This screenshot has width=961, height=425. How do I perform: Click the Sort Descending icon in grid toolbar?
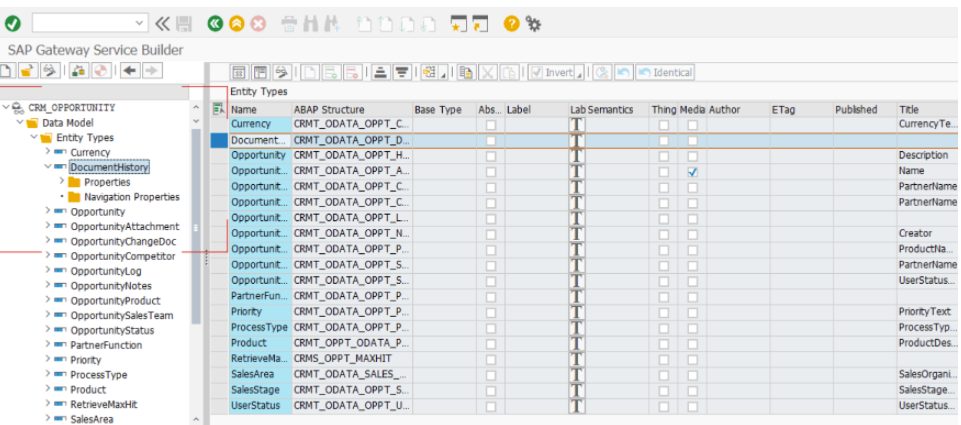(x=401, y=72)
